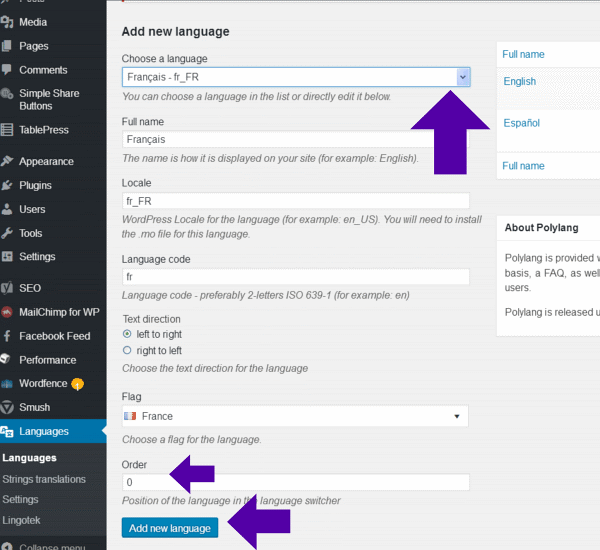Select left to right text direction

coord(127,333)
